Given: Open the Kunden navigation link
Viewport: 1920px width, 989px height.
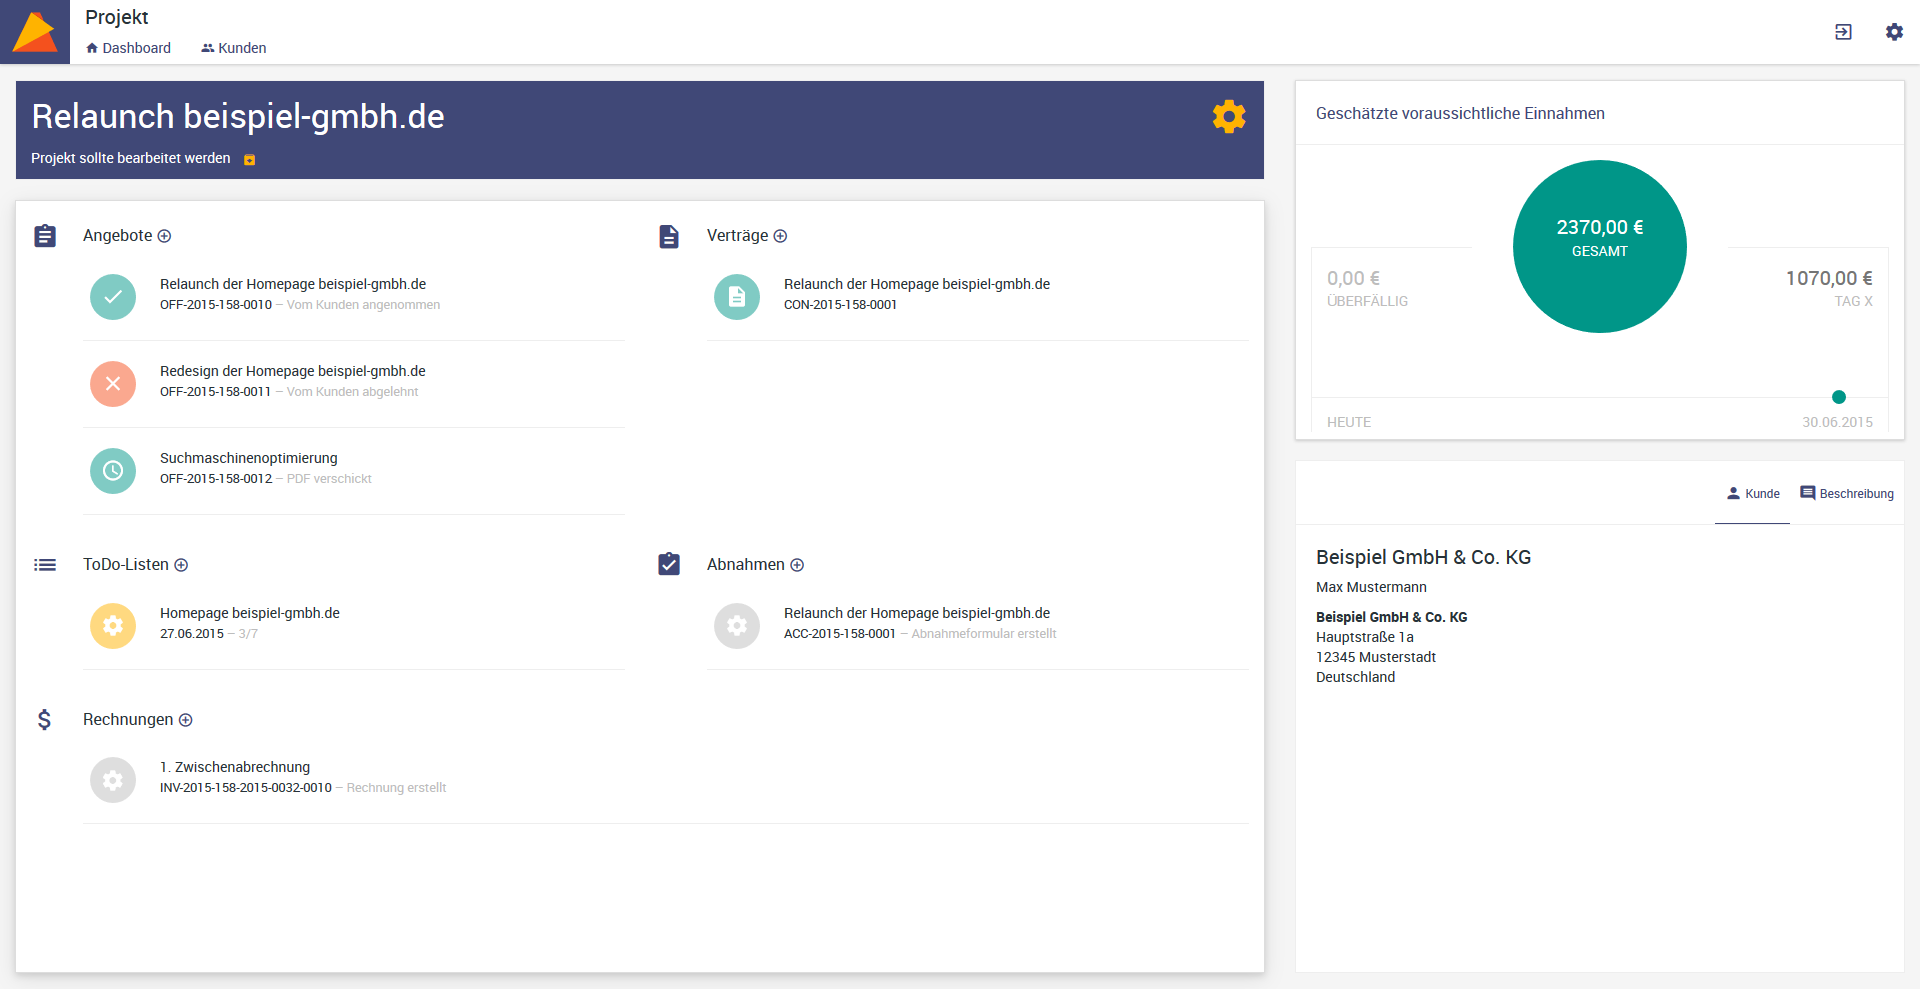Looking at the screenshot, I should 234,48.
